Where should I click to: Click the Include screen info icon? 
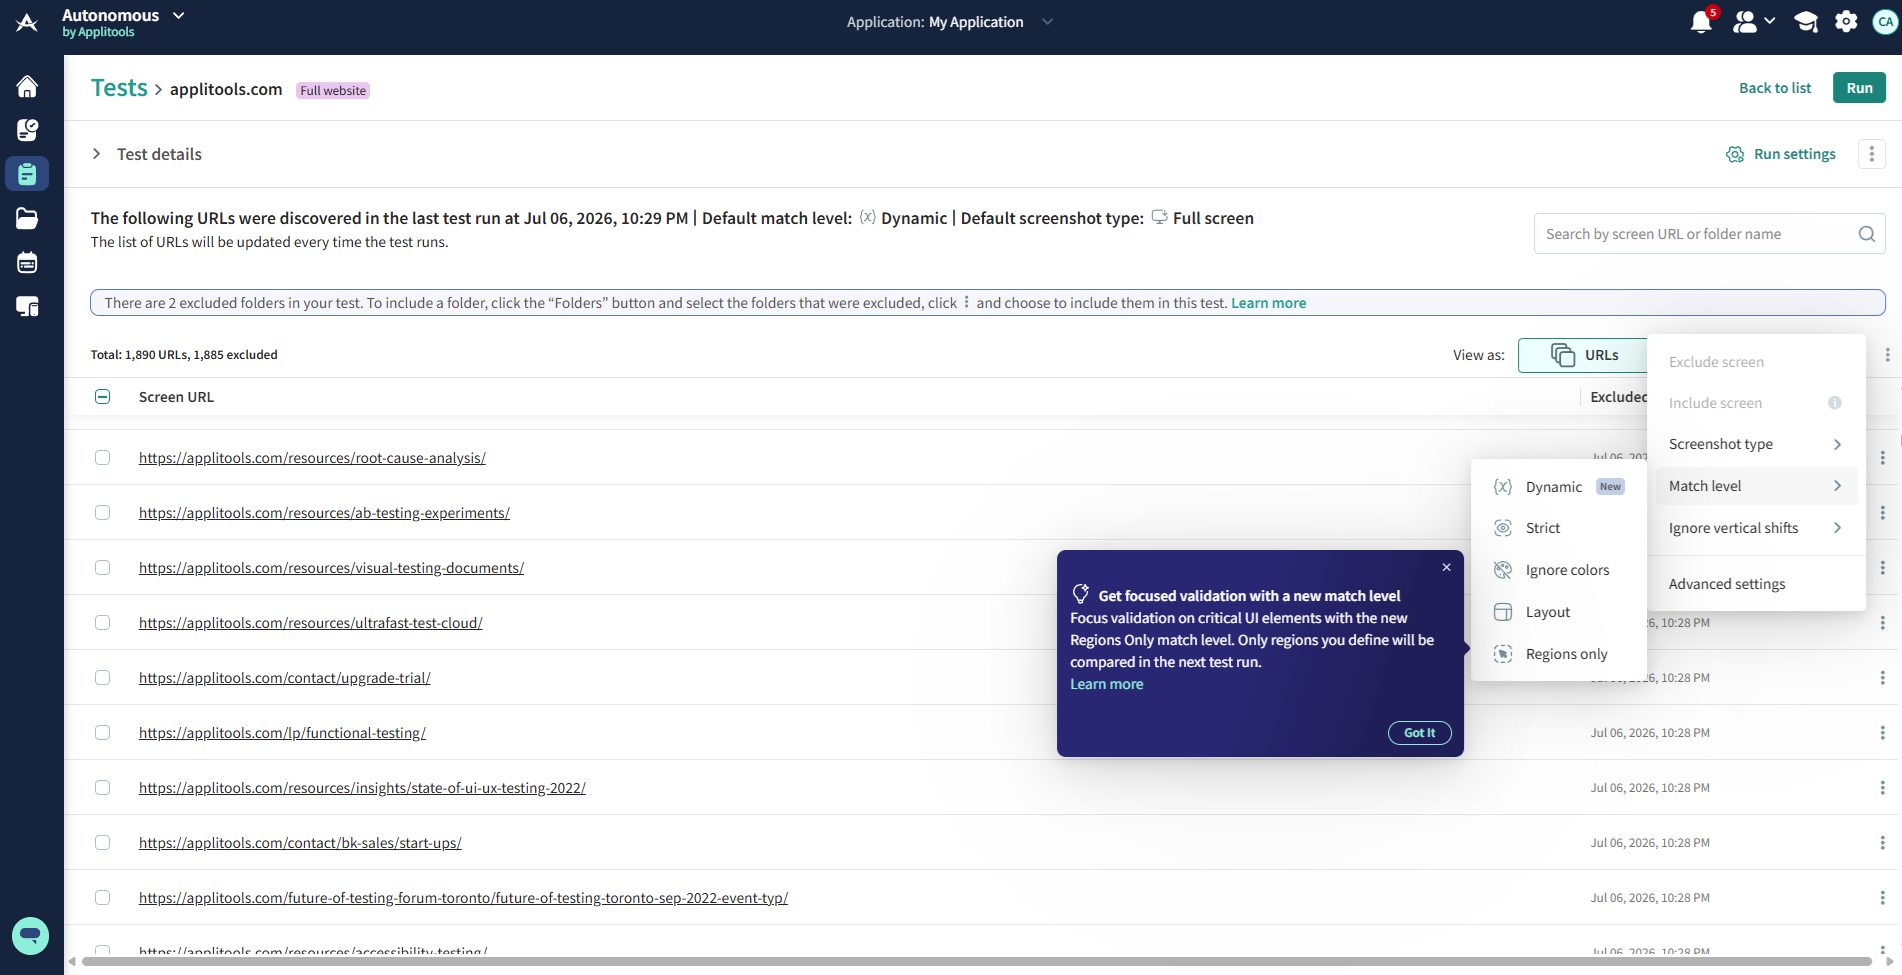click(x=1835, y=403)
